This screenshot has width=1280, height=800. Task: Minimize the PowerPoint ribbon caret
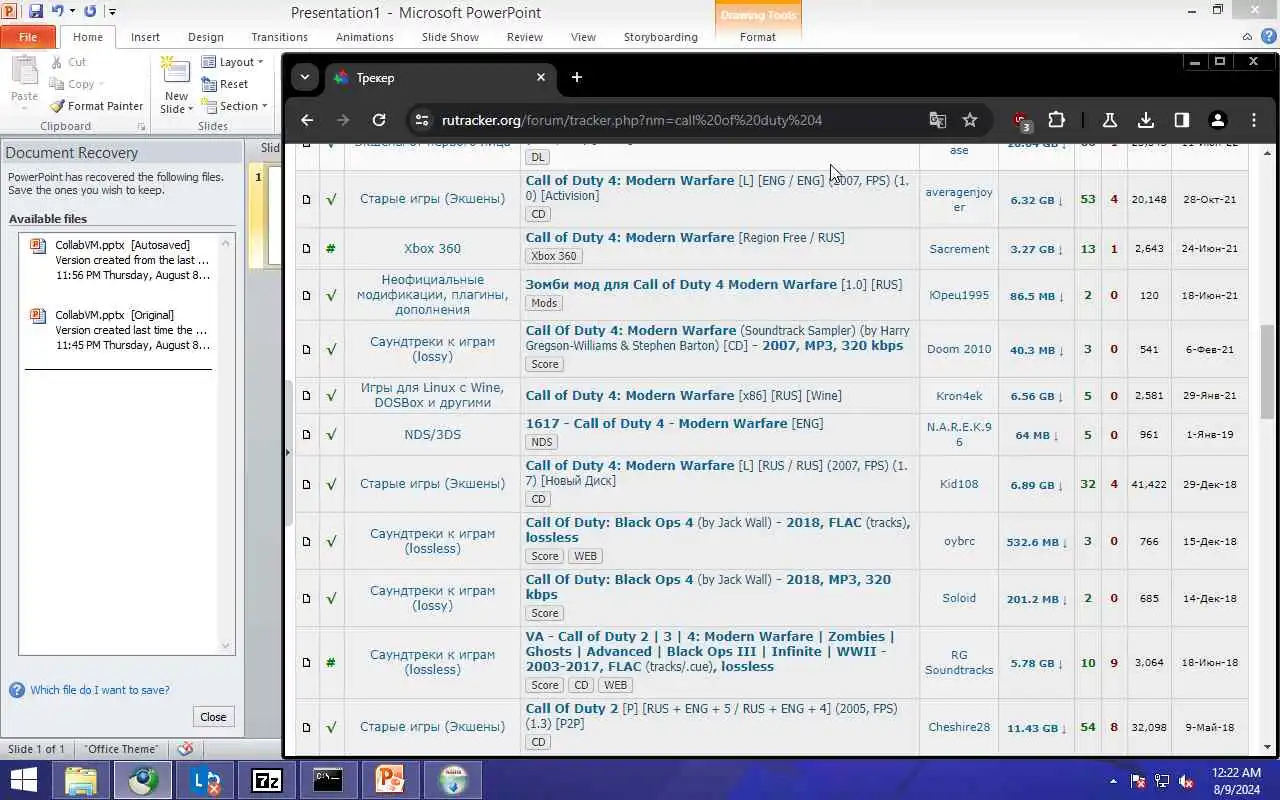click(1247, 36)
